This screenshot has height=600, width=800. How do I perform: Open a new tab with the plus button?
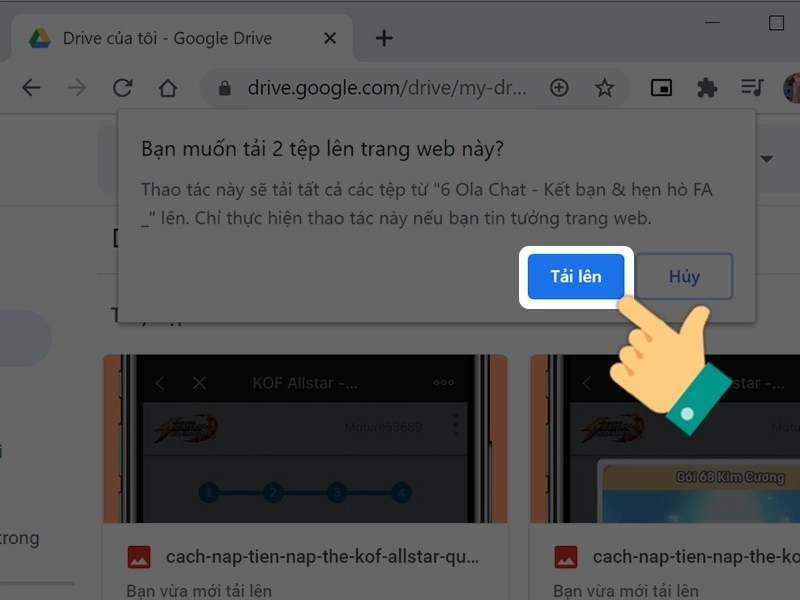coord(384,37)
